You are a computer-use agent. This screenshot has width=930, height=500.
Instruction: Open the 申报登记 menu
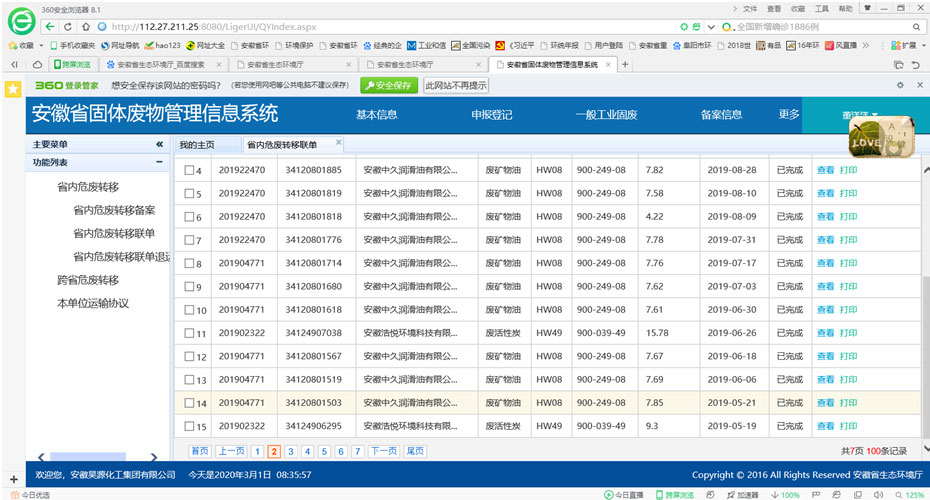491,115
